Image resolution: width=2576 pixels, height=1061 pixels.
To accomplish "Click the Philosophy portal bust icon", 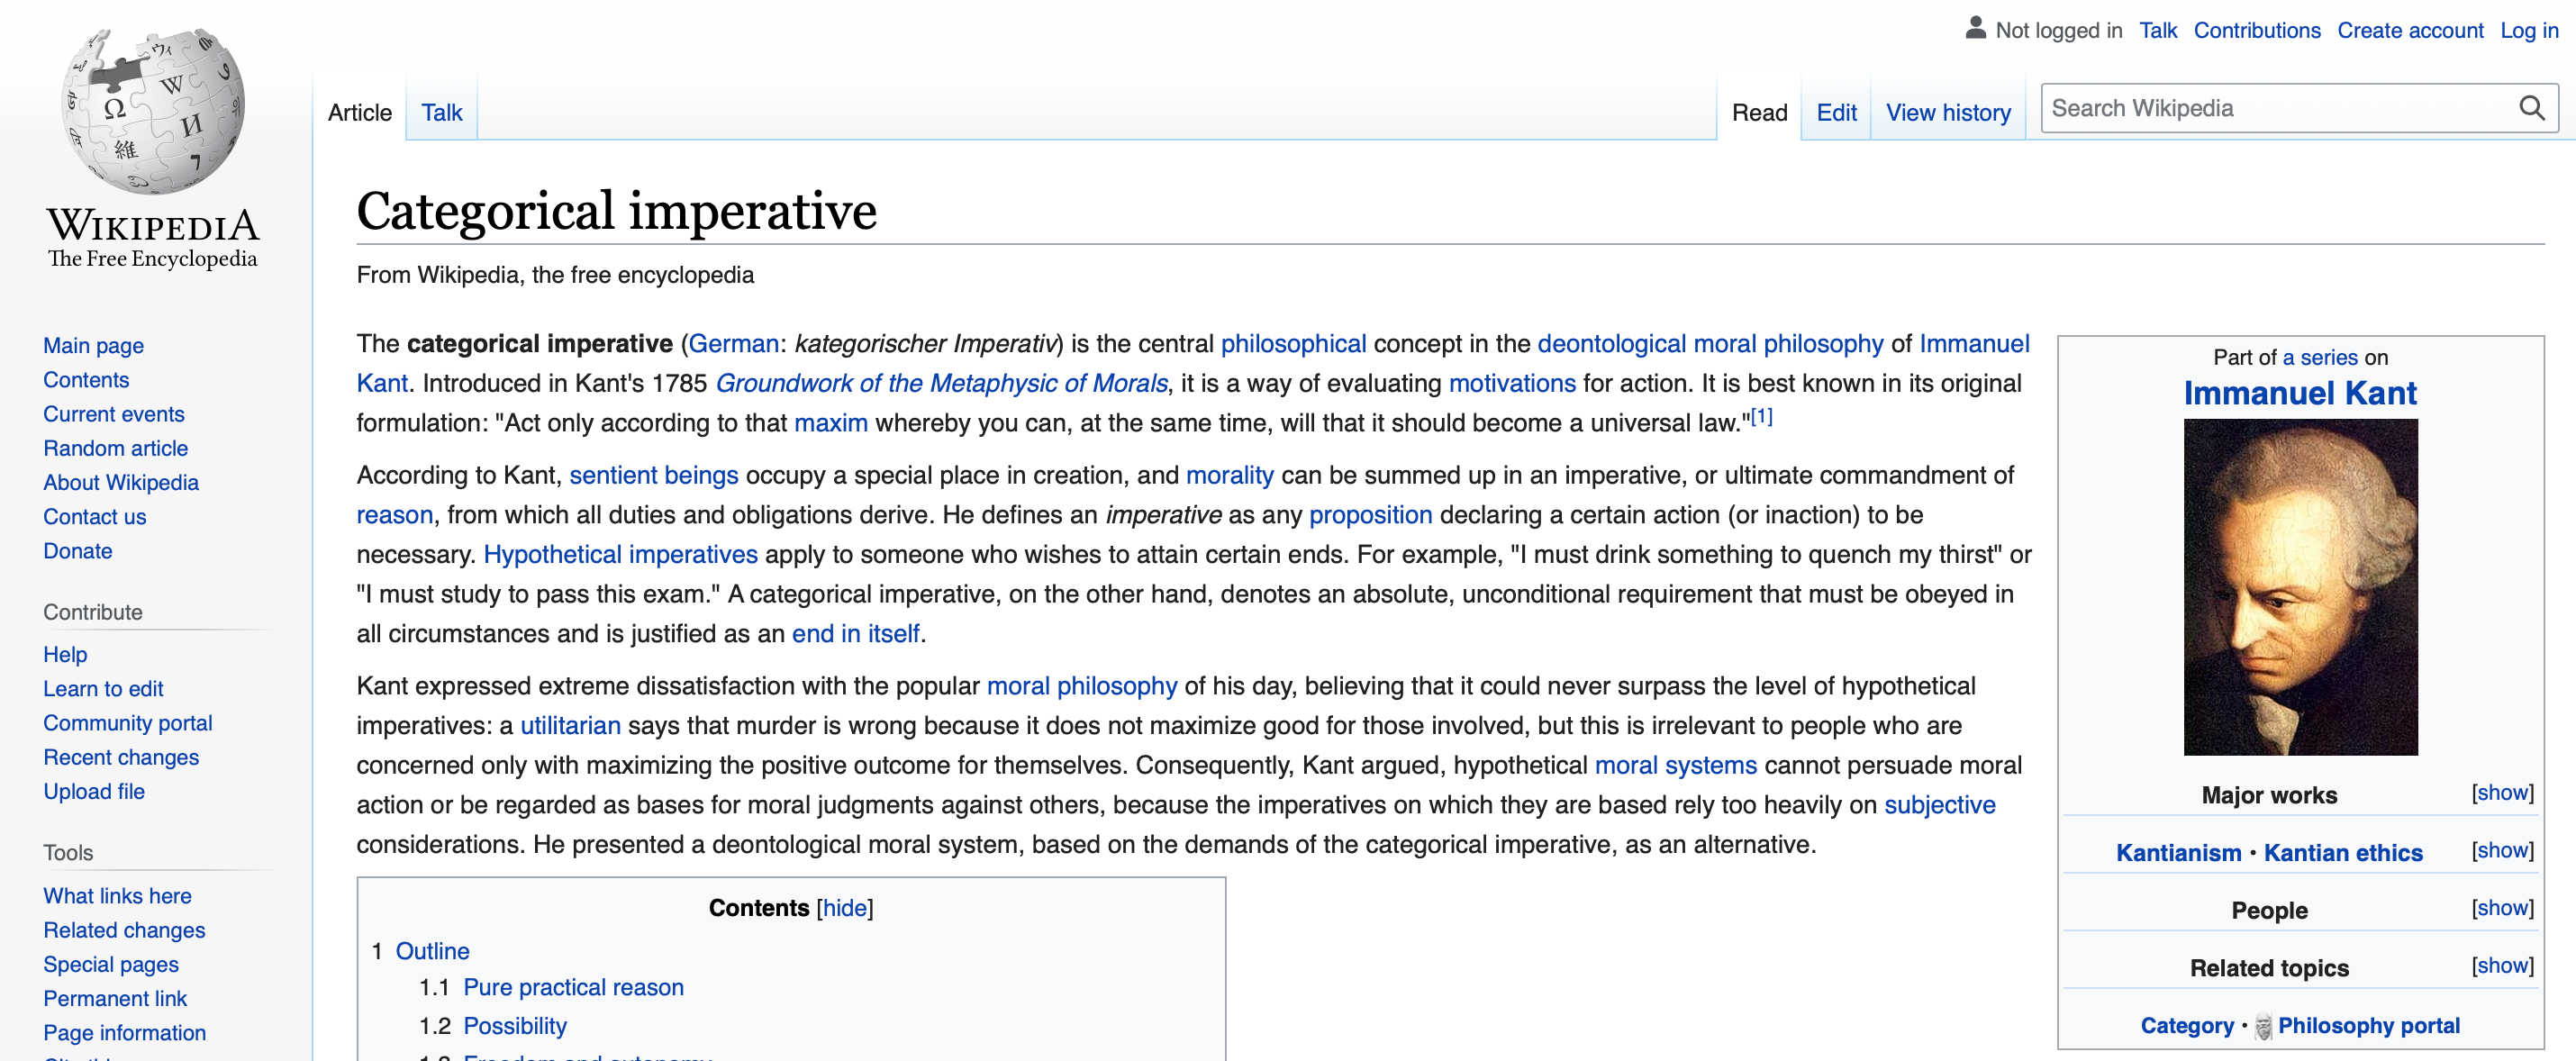I will coord(2264,1026).
